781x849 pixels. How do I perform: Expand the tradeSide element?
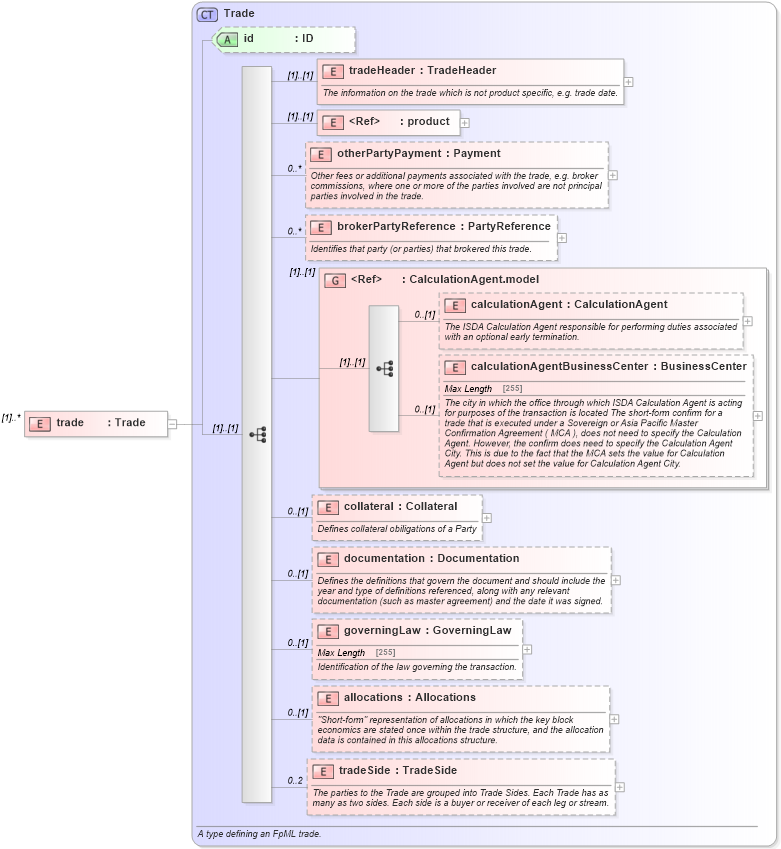tap(620, 787)
